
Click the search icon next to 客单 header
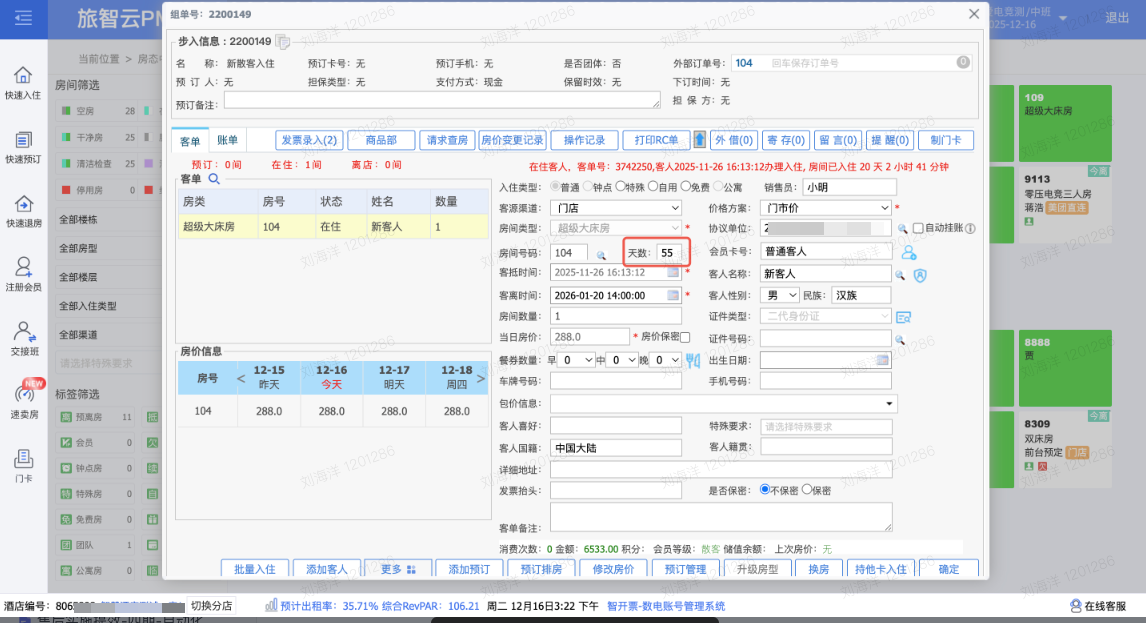point(213,179)
